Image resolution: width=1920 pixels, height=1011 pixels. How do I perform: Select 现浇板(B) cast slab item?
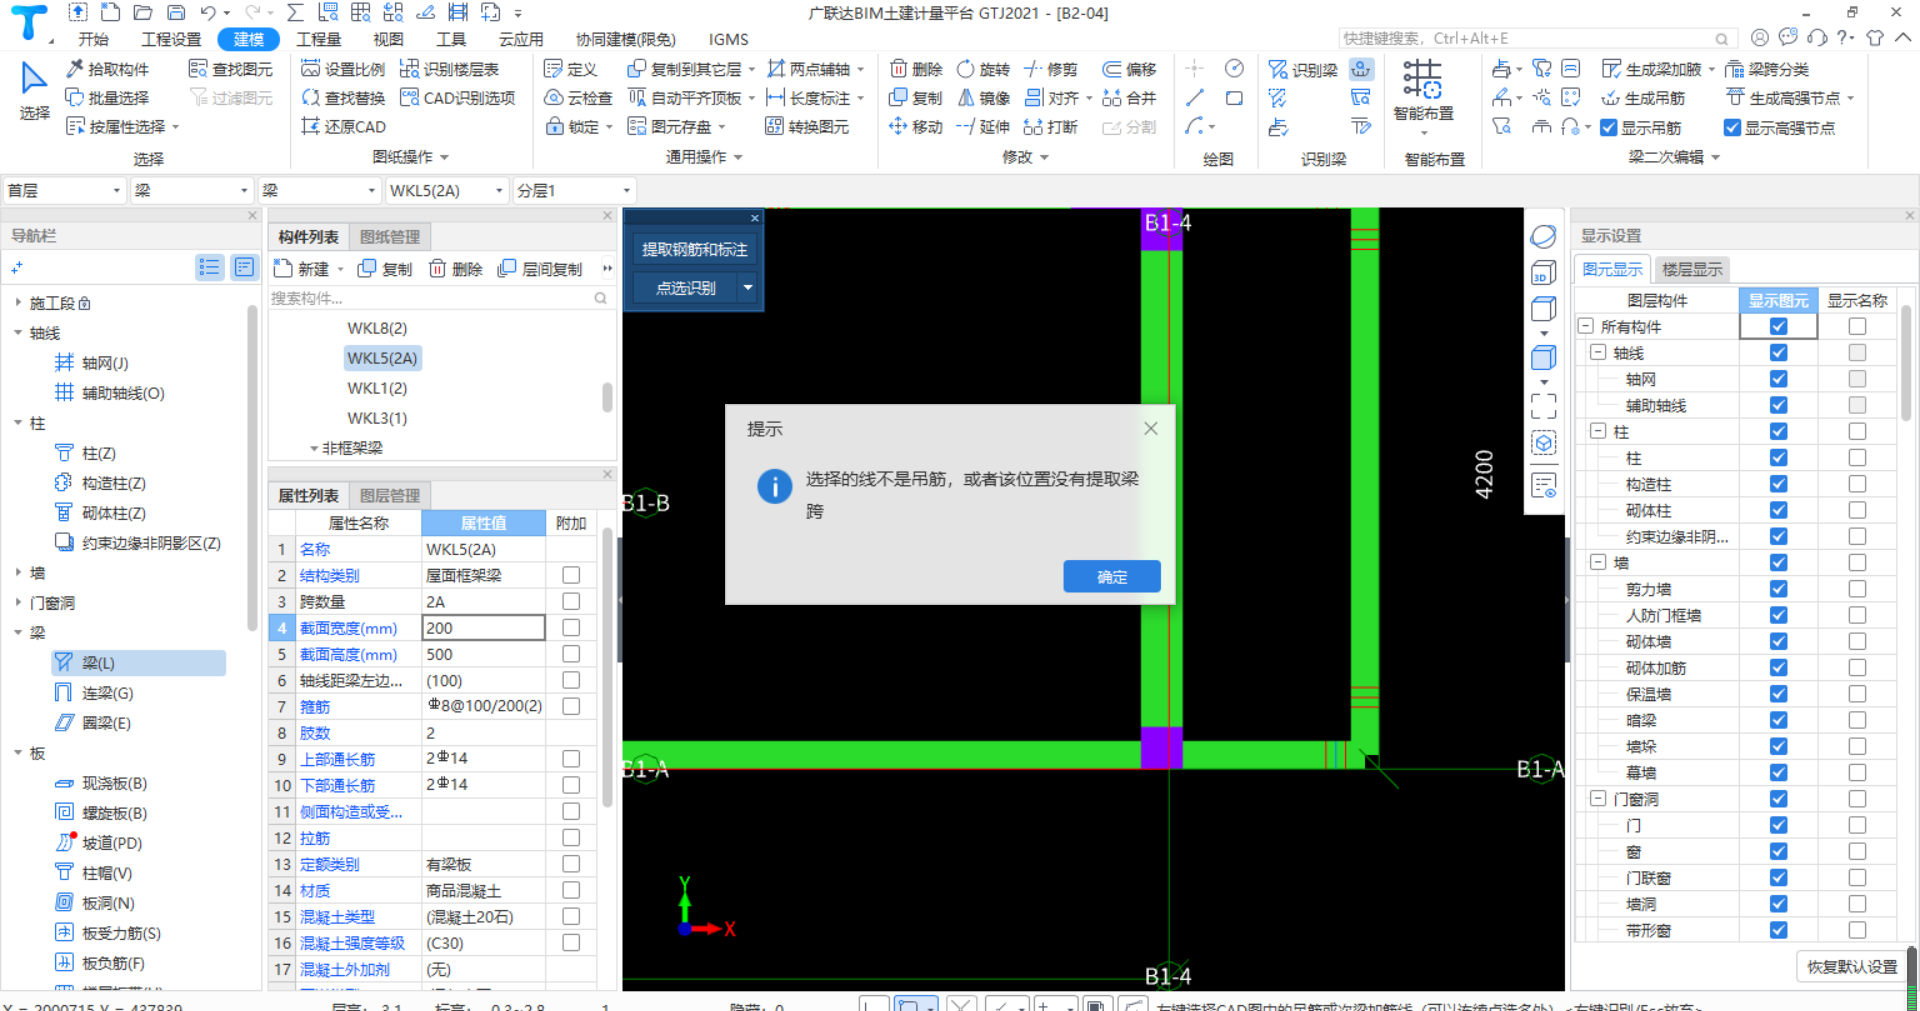[101, 783]
